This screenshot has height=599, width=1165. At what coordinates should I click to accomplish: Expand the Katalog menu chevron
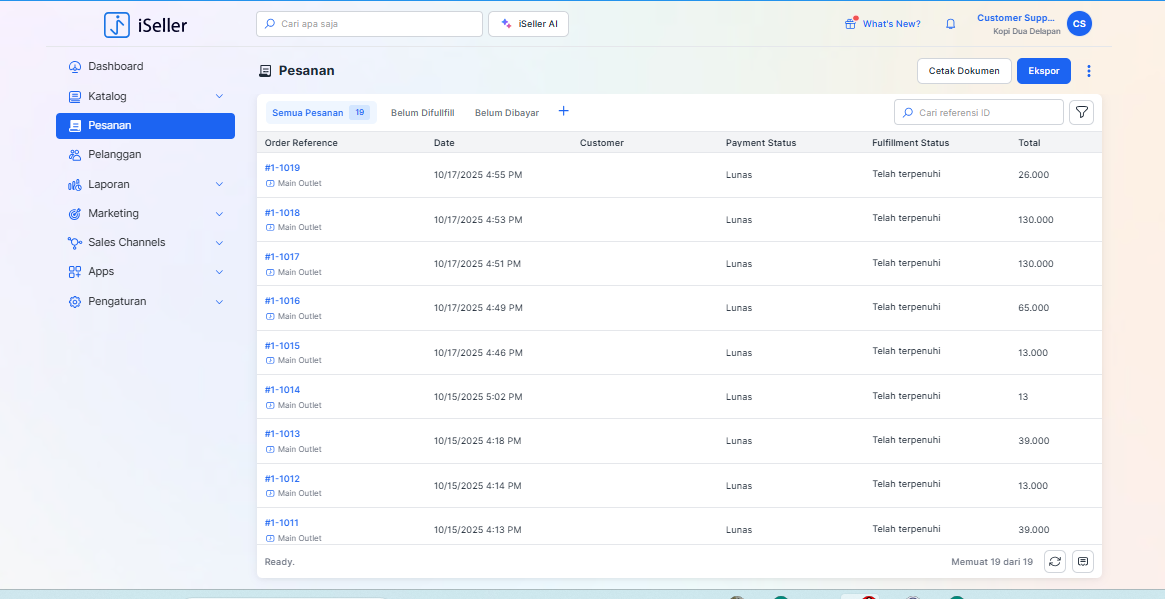point(219,96)
